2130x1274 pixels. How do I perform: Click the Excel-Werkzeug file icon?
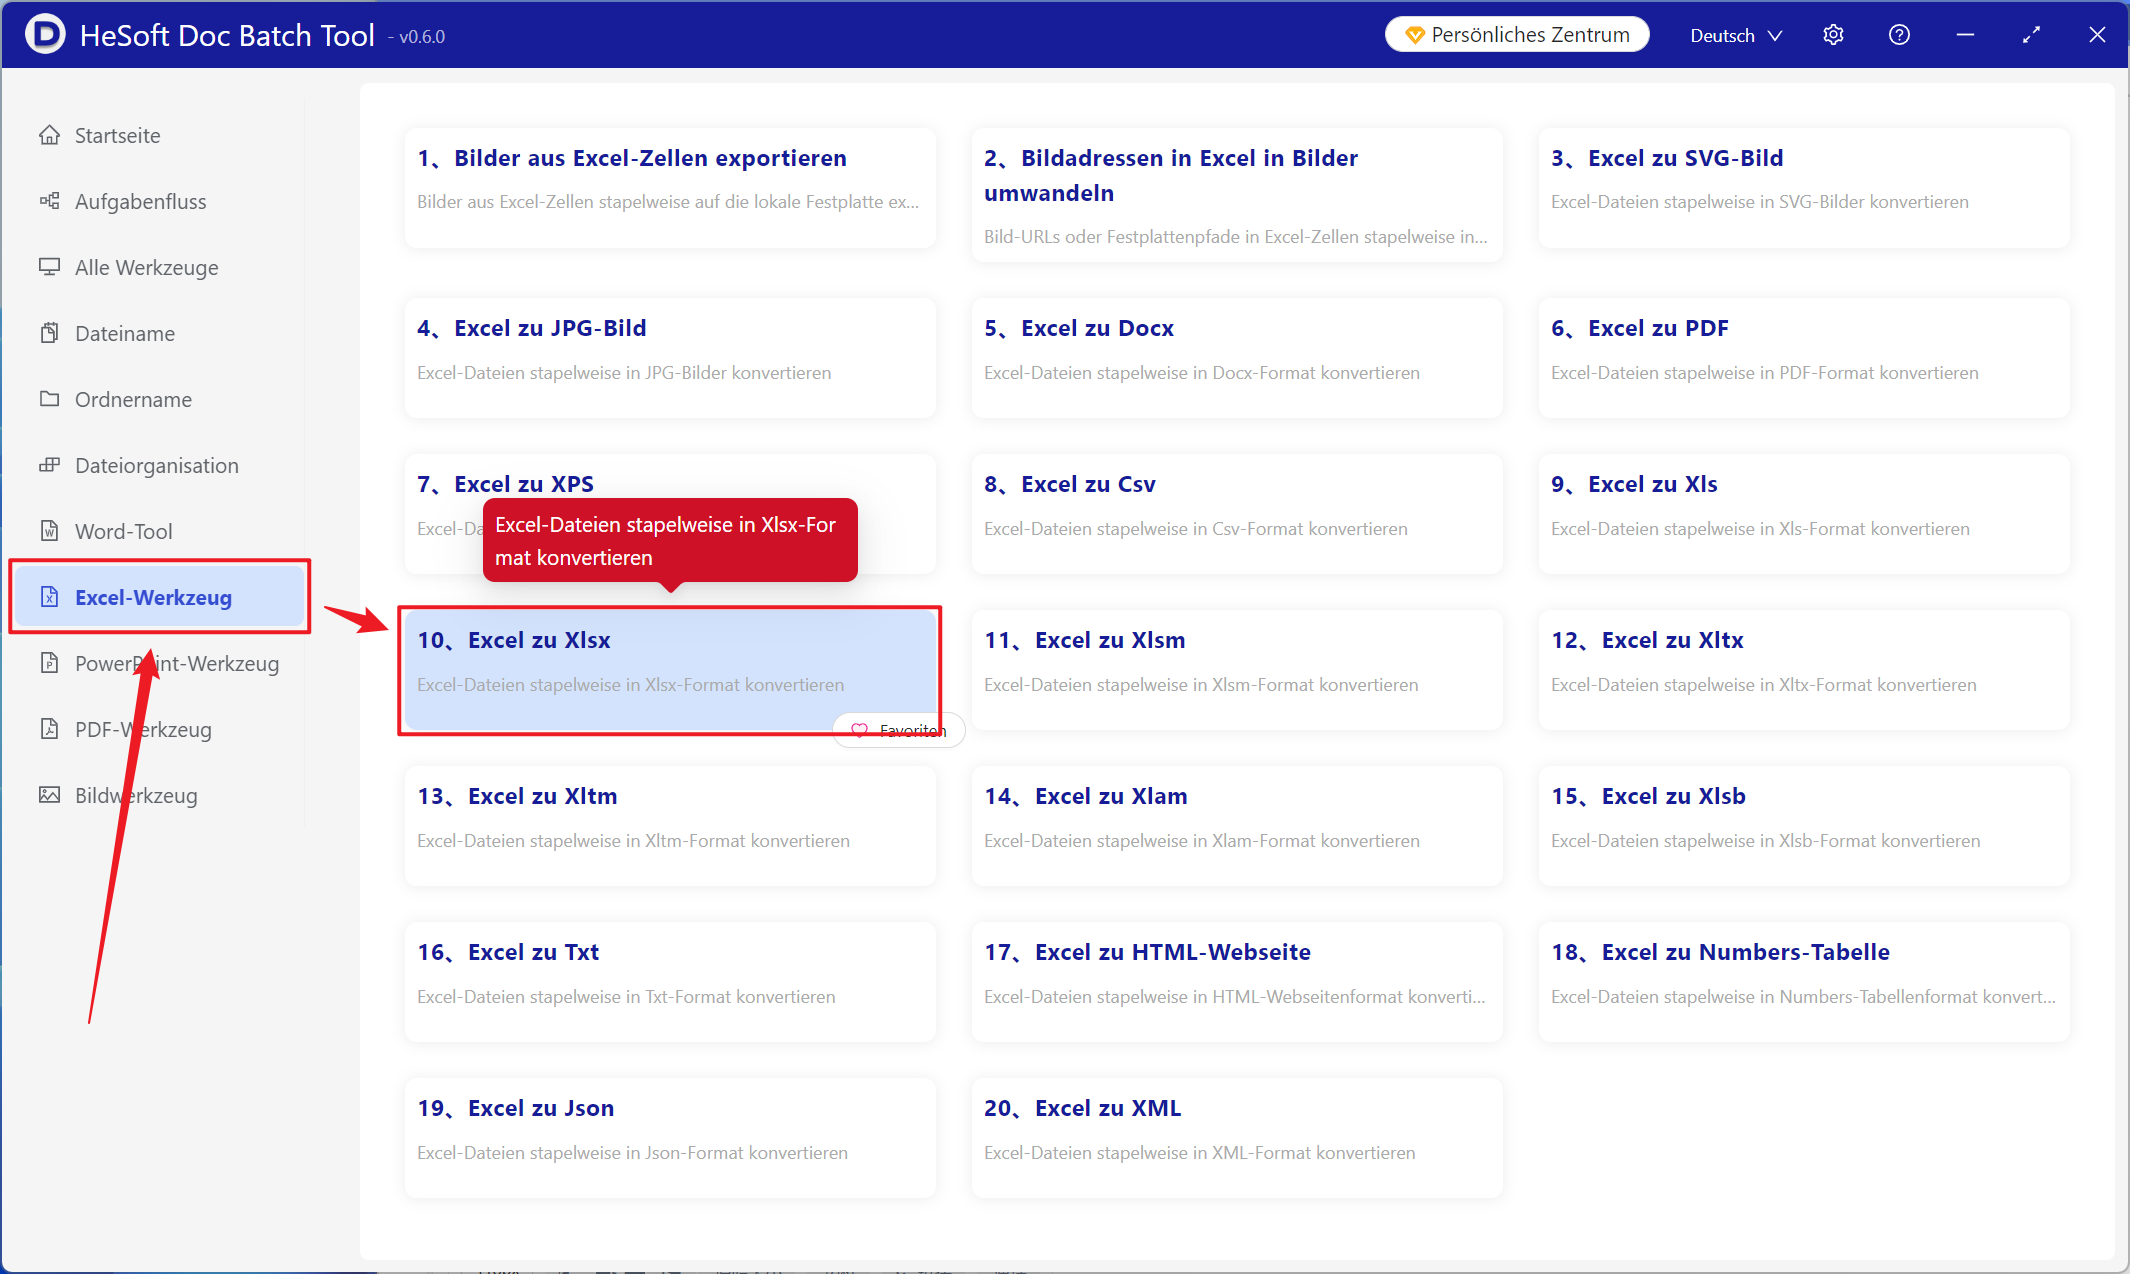(49, 597)
